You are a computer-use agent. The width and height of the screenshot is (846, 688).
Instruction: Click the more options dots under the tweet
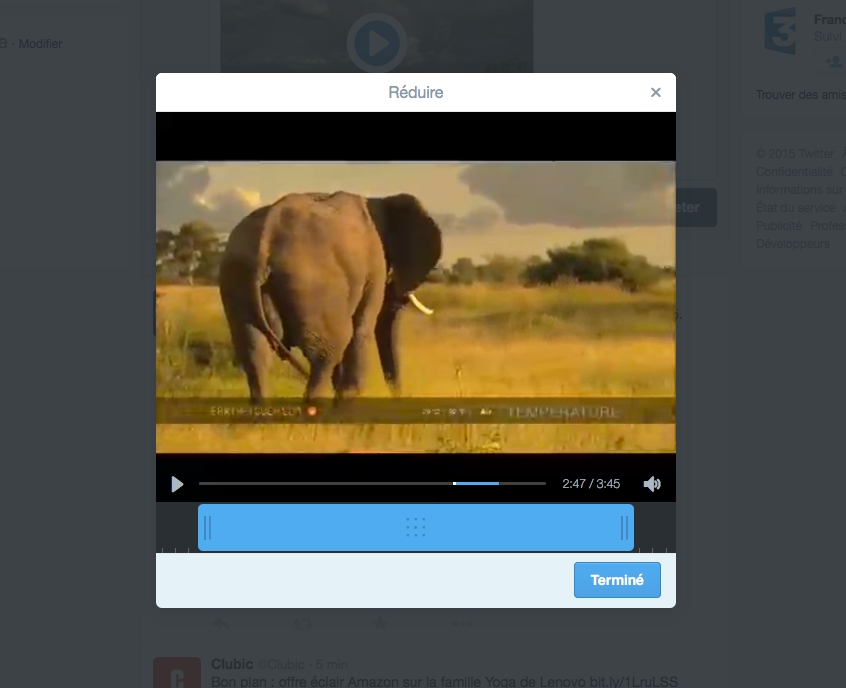462,624
